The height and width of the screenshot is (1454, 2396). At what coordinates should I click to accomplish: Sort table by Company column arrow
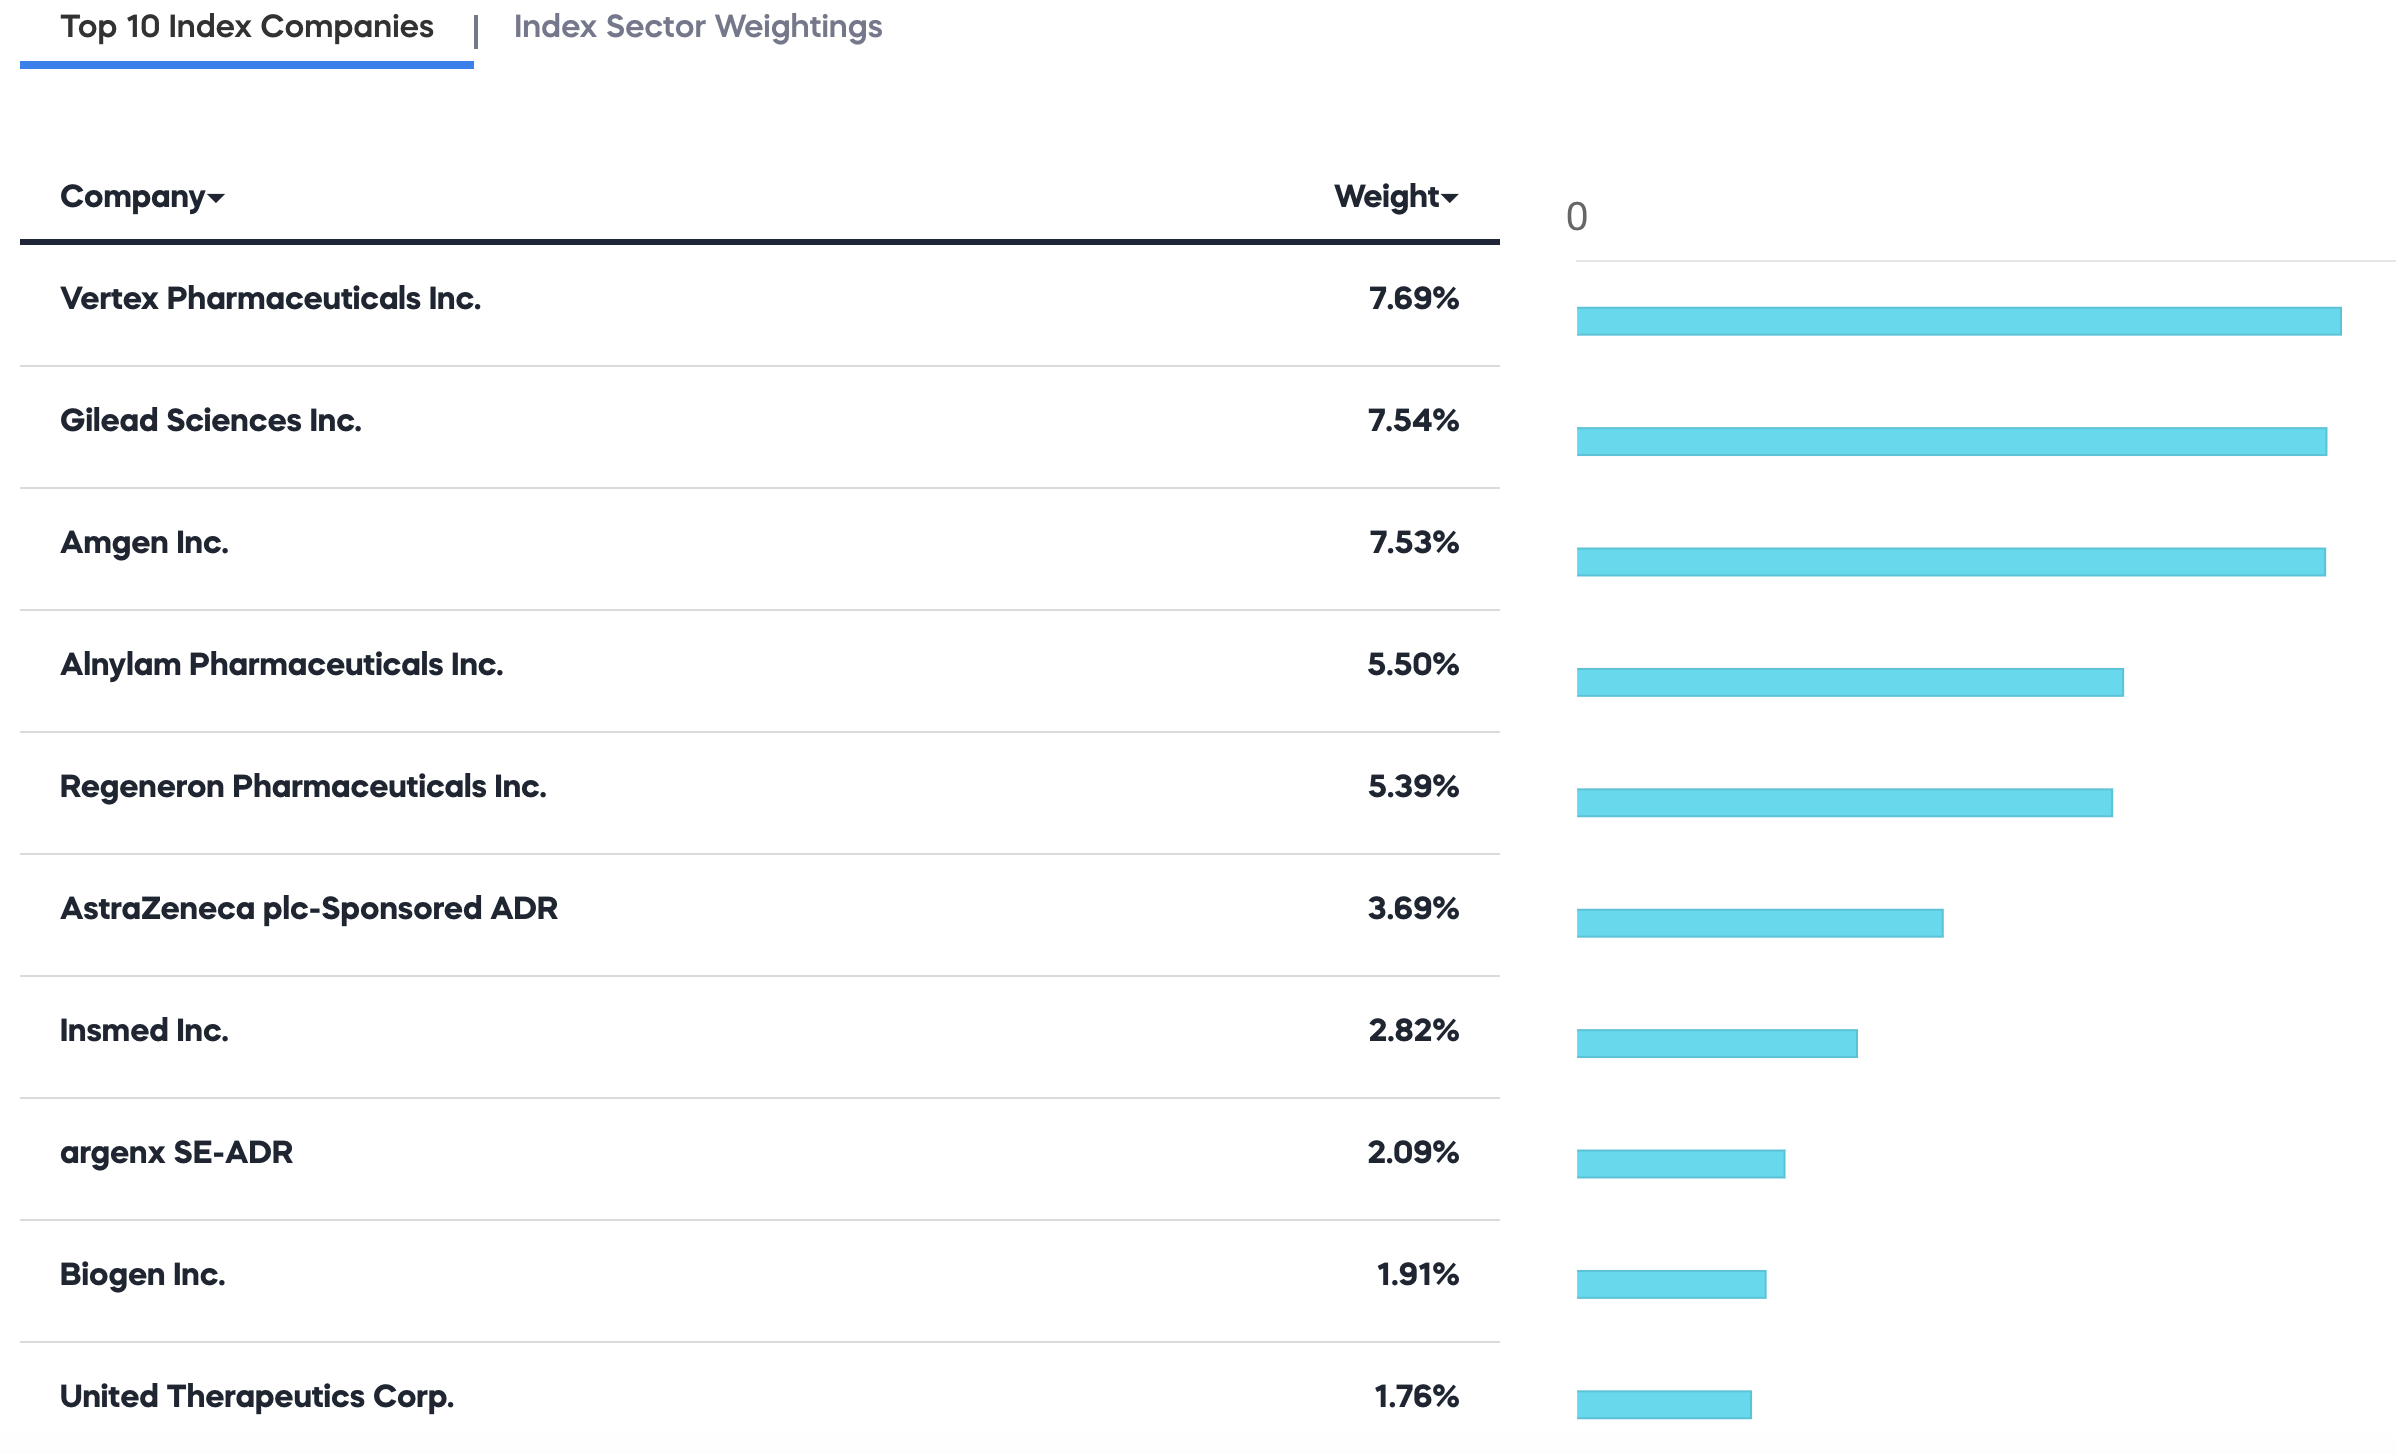click(216, 198)
